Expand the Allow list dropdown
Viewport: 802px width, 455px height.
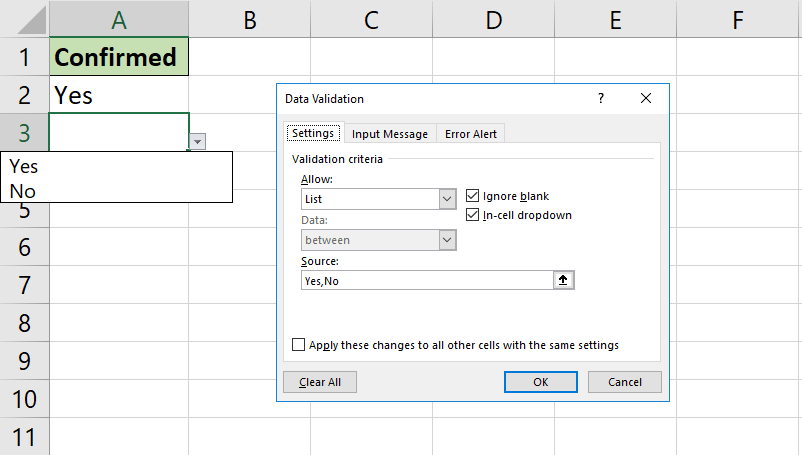(447, 199)
